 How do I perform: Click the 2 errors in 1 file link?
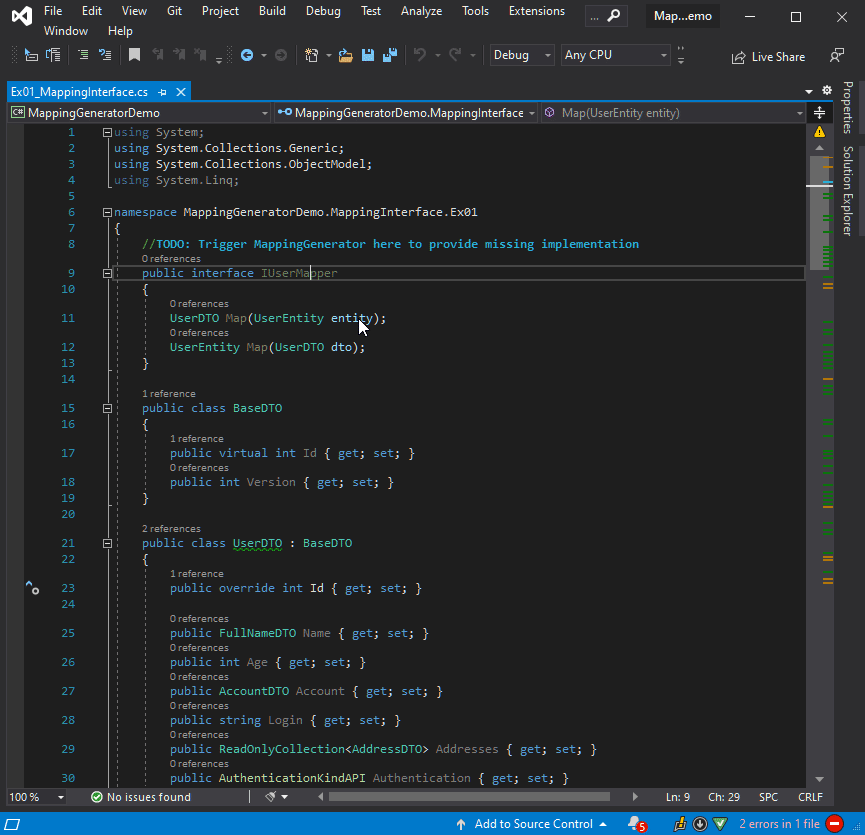click(779, 824)
